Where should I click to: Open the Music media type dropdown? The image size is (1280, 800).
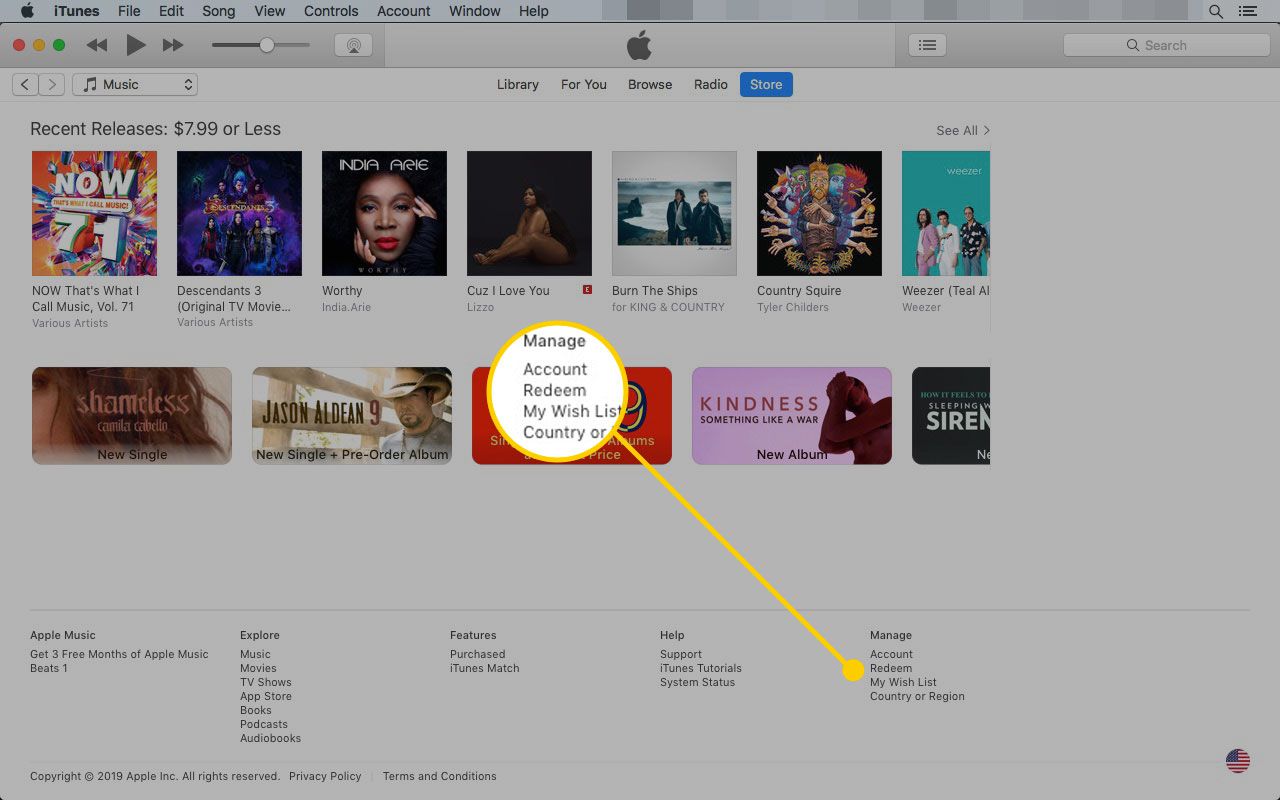[135, 85]
